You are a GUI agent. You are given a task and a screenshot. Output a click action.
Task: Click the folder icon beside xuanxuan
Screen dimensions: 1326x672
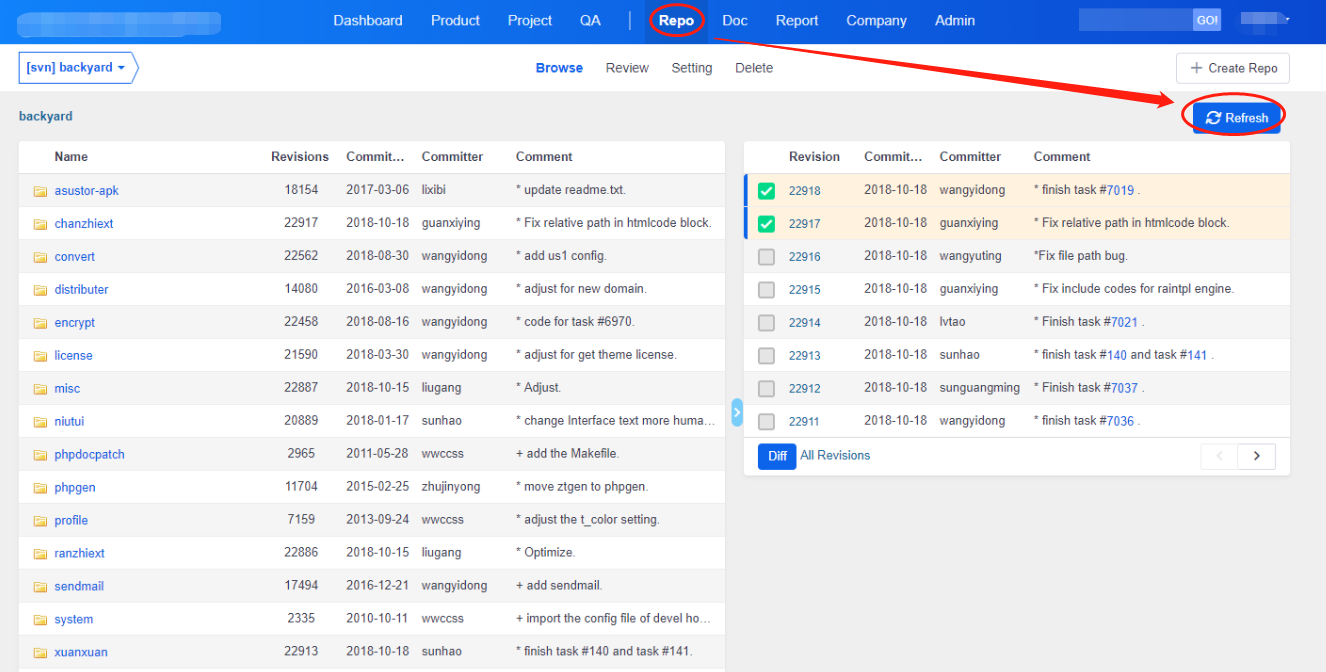tap(40, 653)
